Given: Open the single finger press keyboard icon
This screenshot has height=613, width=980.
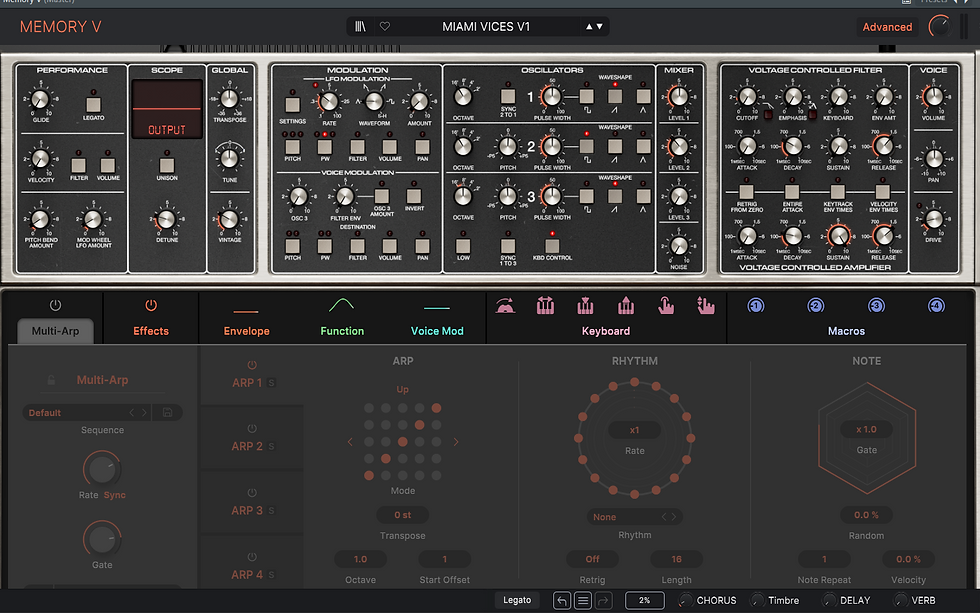Looking at the screenshot, I should click(666, 306).
